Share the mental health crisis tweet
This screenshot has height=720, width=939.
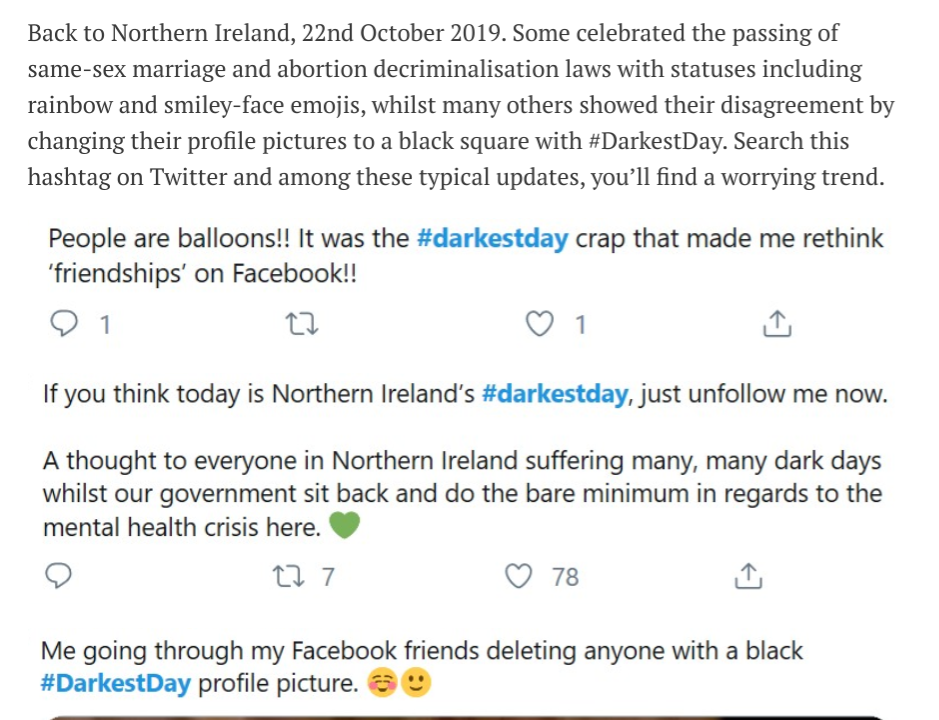[x=749, y=576]
